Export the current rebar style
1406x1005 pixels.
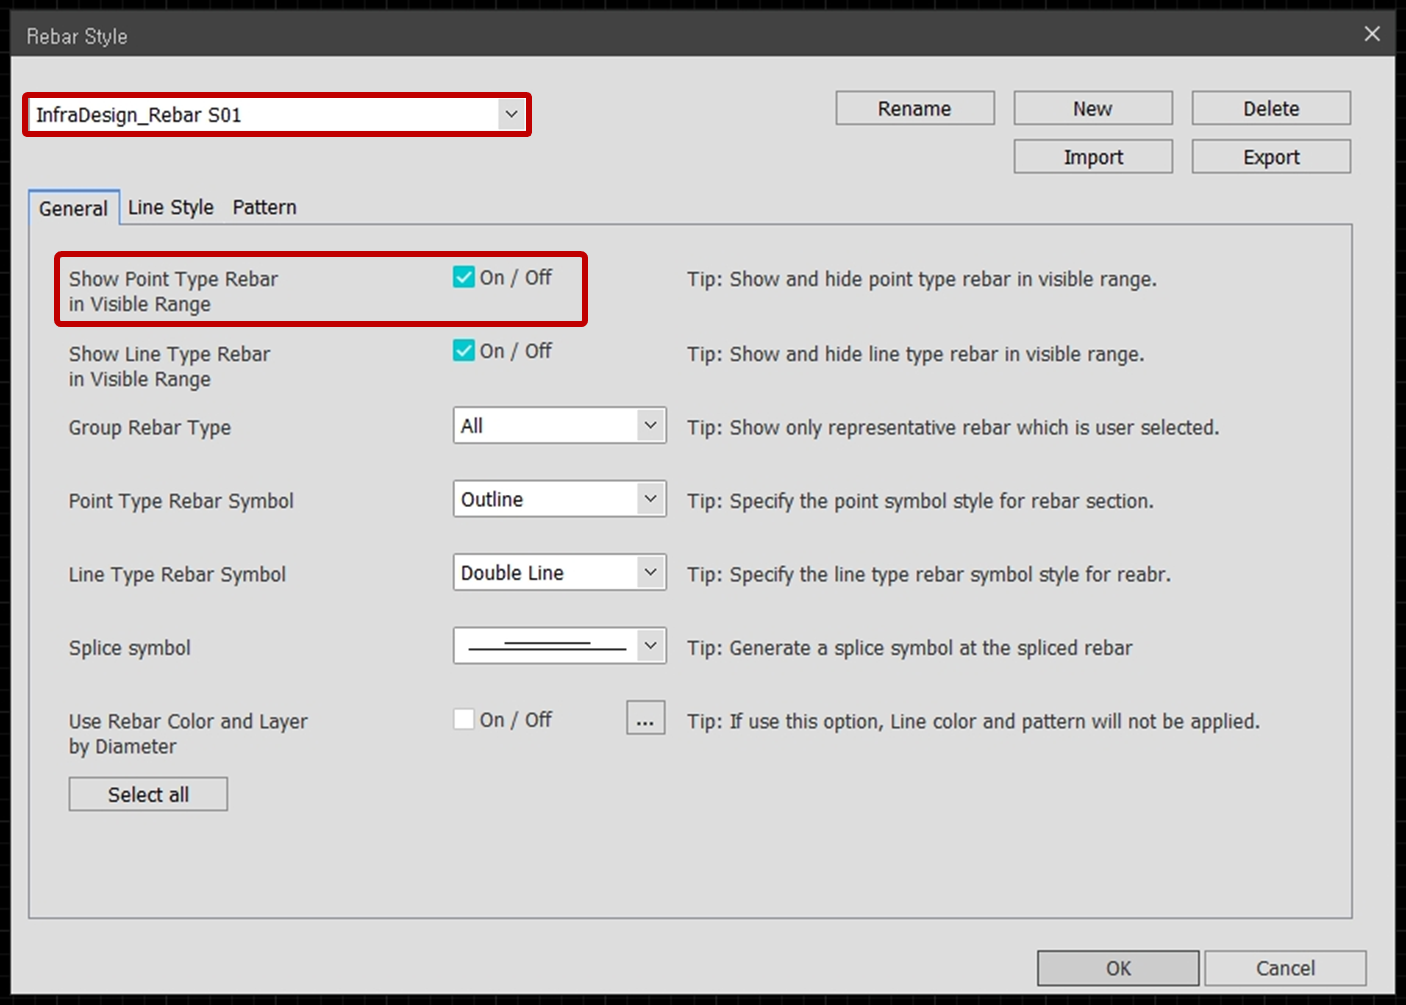click(1270, 156)
